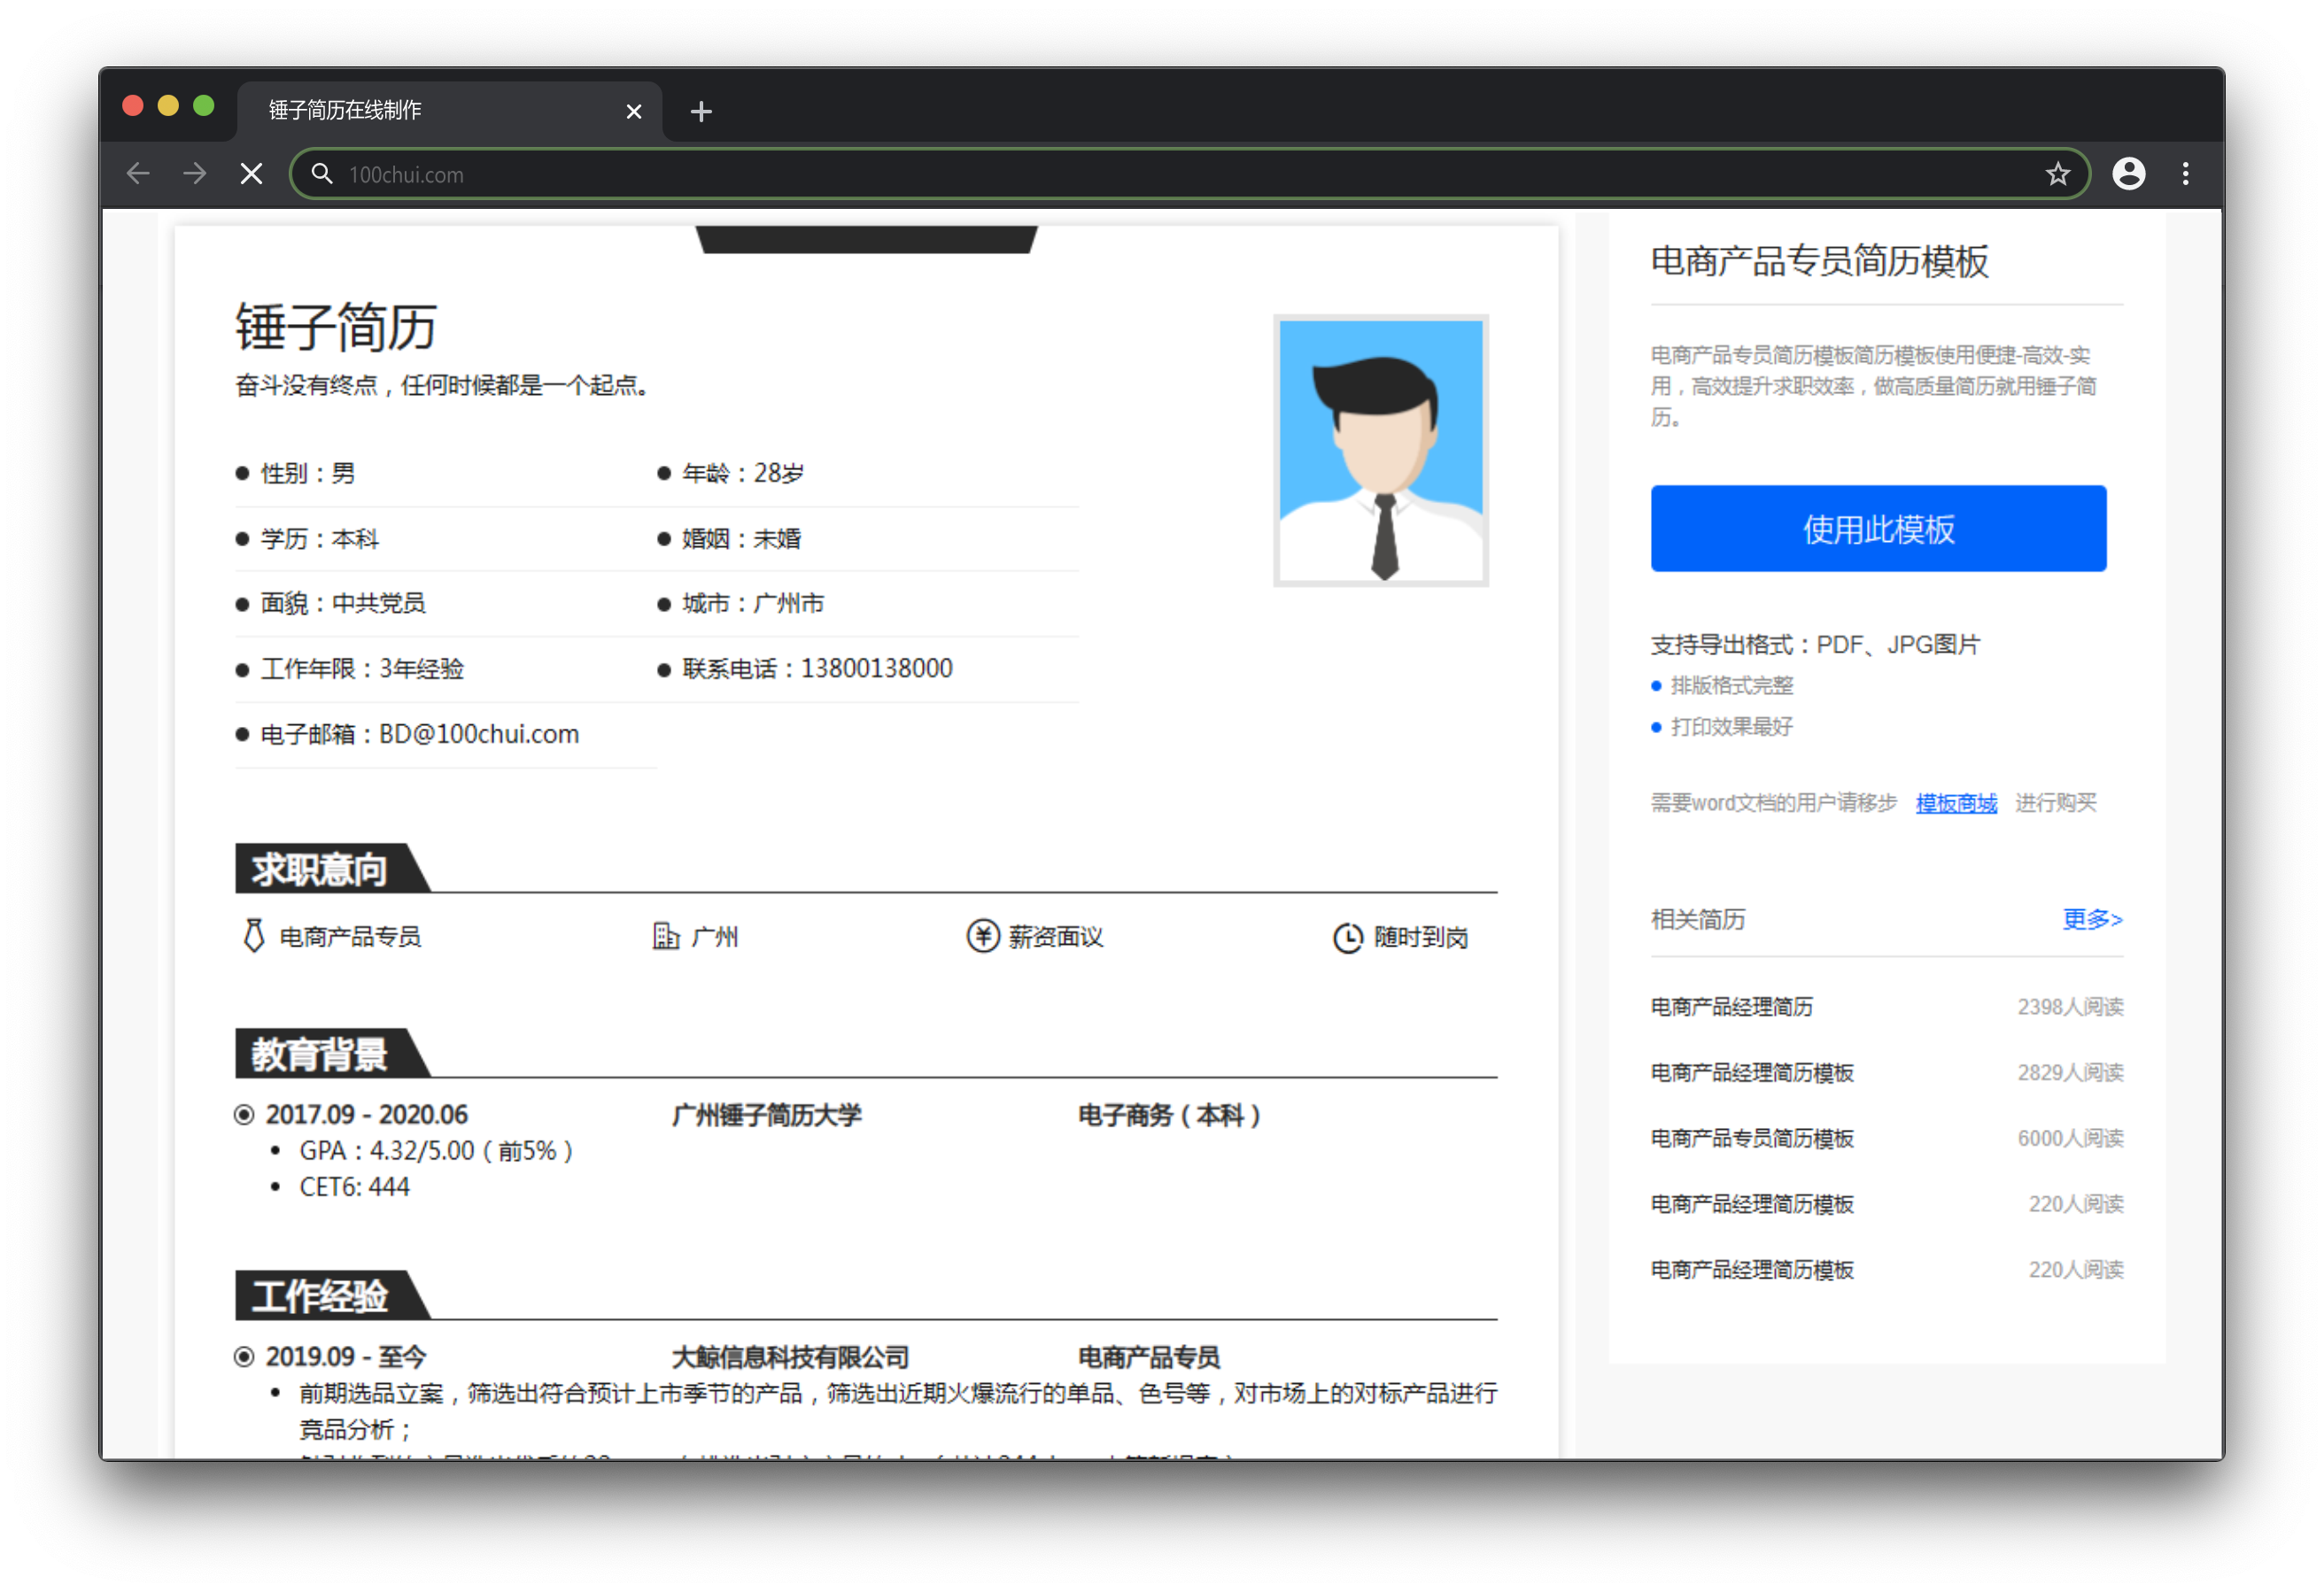Close the 锤子简历在线制作 tab
The image size is (2324, 1592).
[633, 111]
